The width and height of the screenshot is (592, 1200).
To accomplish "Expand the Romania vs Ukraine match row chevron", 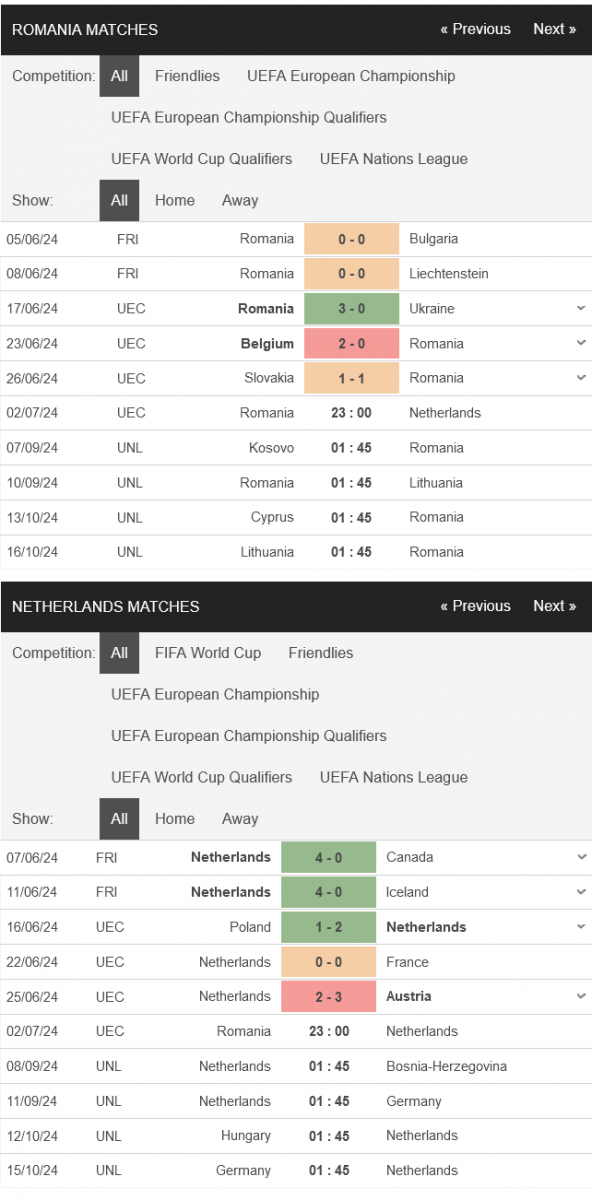I will (x=581, y=309).
